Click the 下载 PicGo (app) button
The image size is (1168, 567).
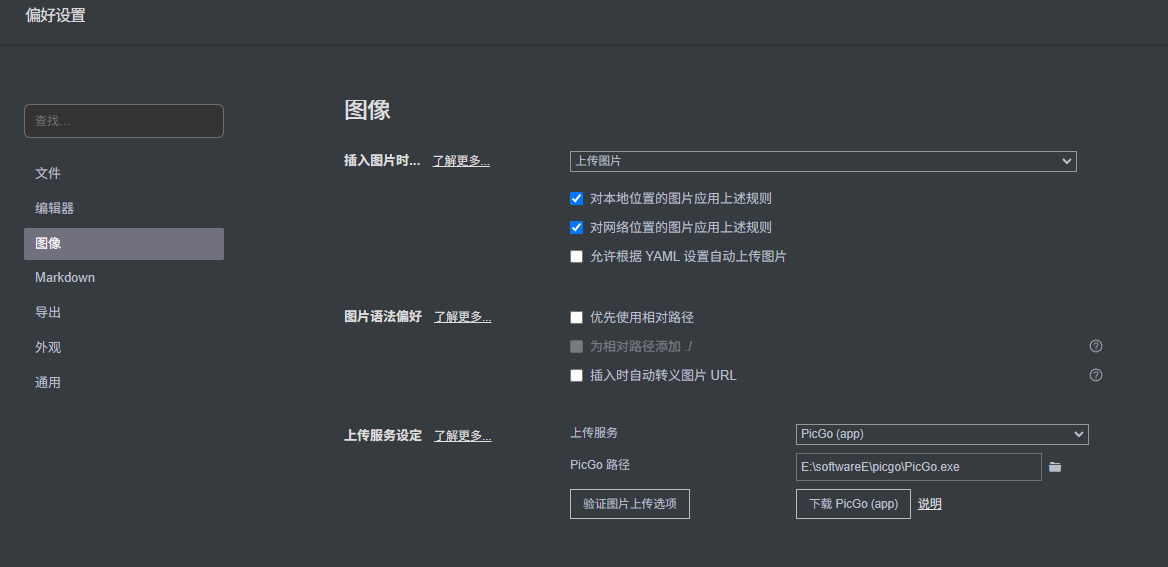pyautogui.click(x=853, y=504)
